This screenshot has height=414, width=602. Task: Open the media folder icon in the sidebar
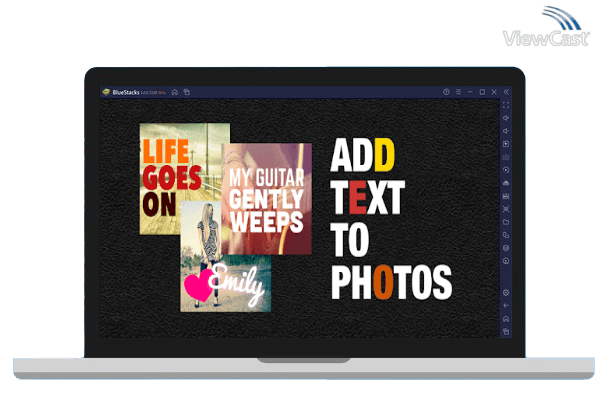click(506, 222)
